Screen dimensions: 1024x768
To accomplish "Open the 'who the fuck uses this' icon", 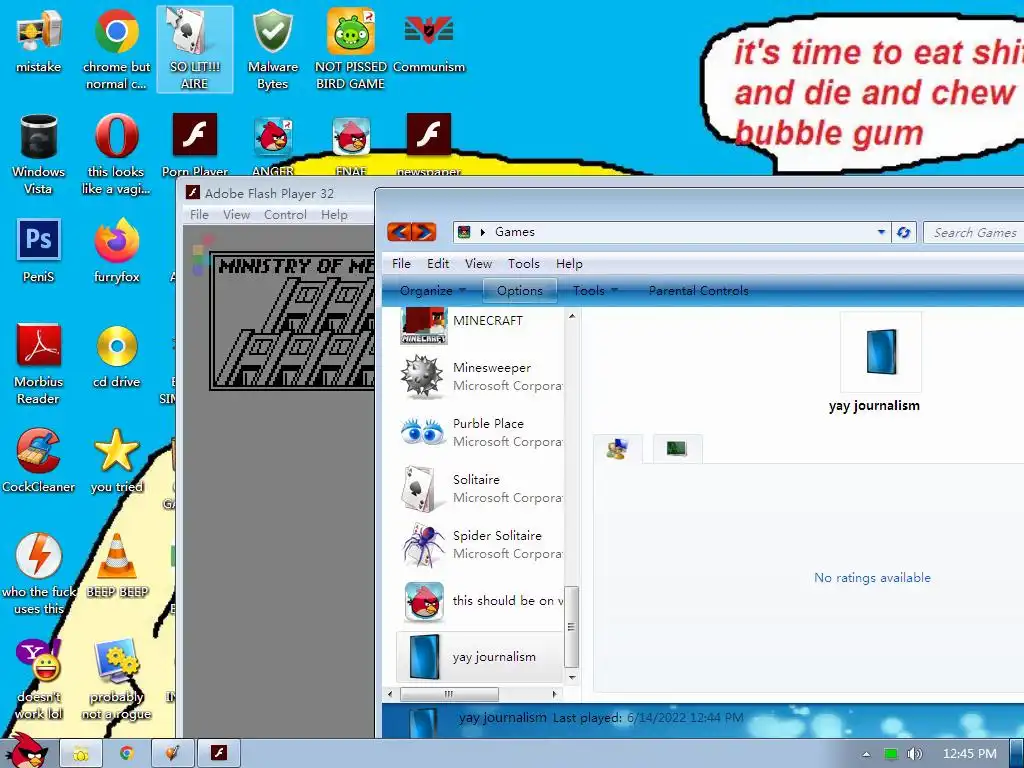I will 39,575.
